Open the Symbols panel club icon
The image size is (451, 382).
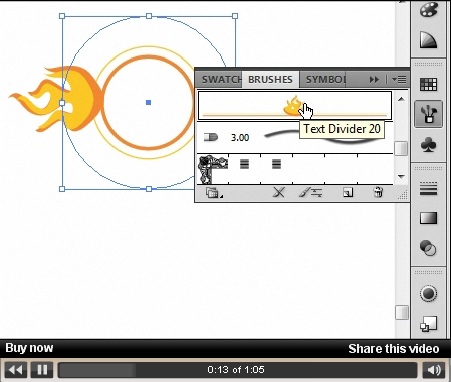pos(428,145)
